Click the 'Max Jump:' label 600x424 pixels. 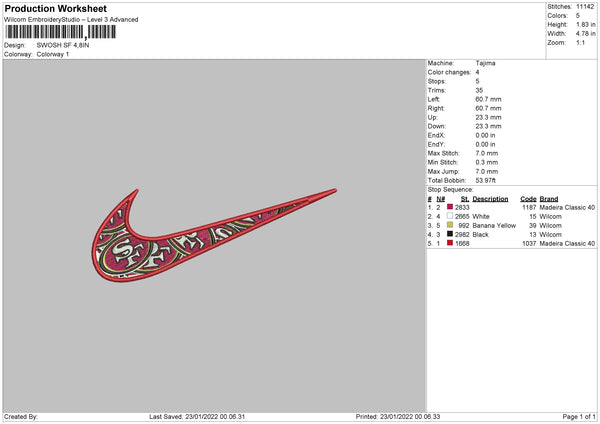click(443, 171)
